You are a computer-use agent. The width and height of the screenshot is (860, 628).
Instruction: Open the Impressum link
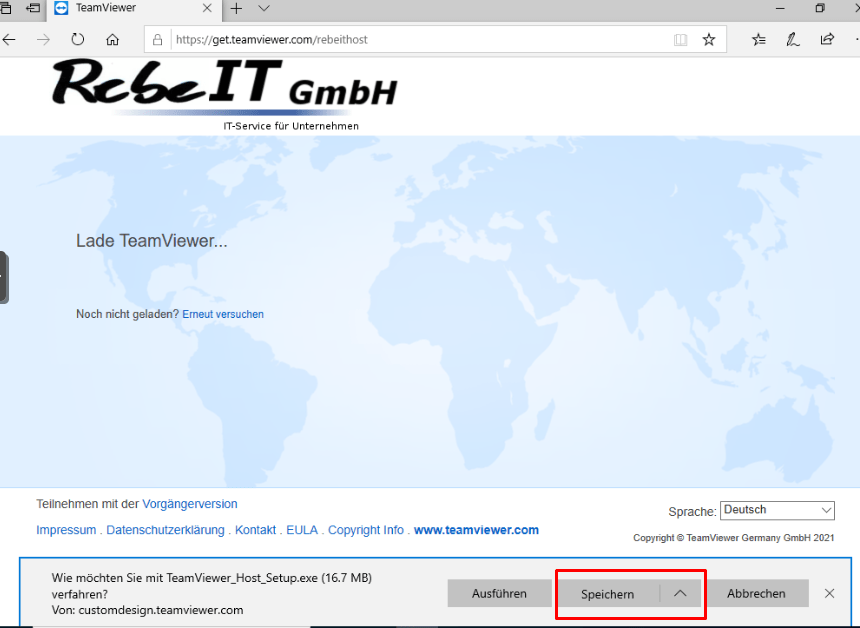[66, 530]
